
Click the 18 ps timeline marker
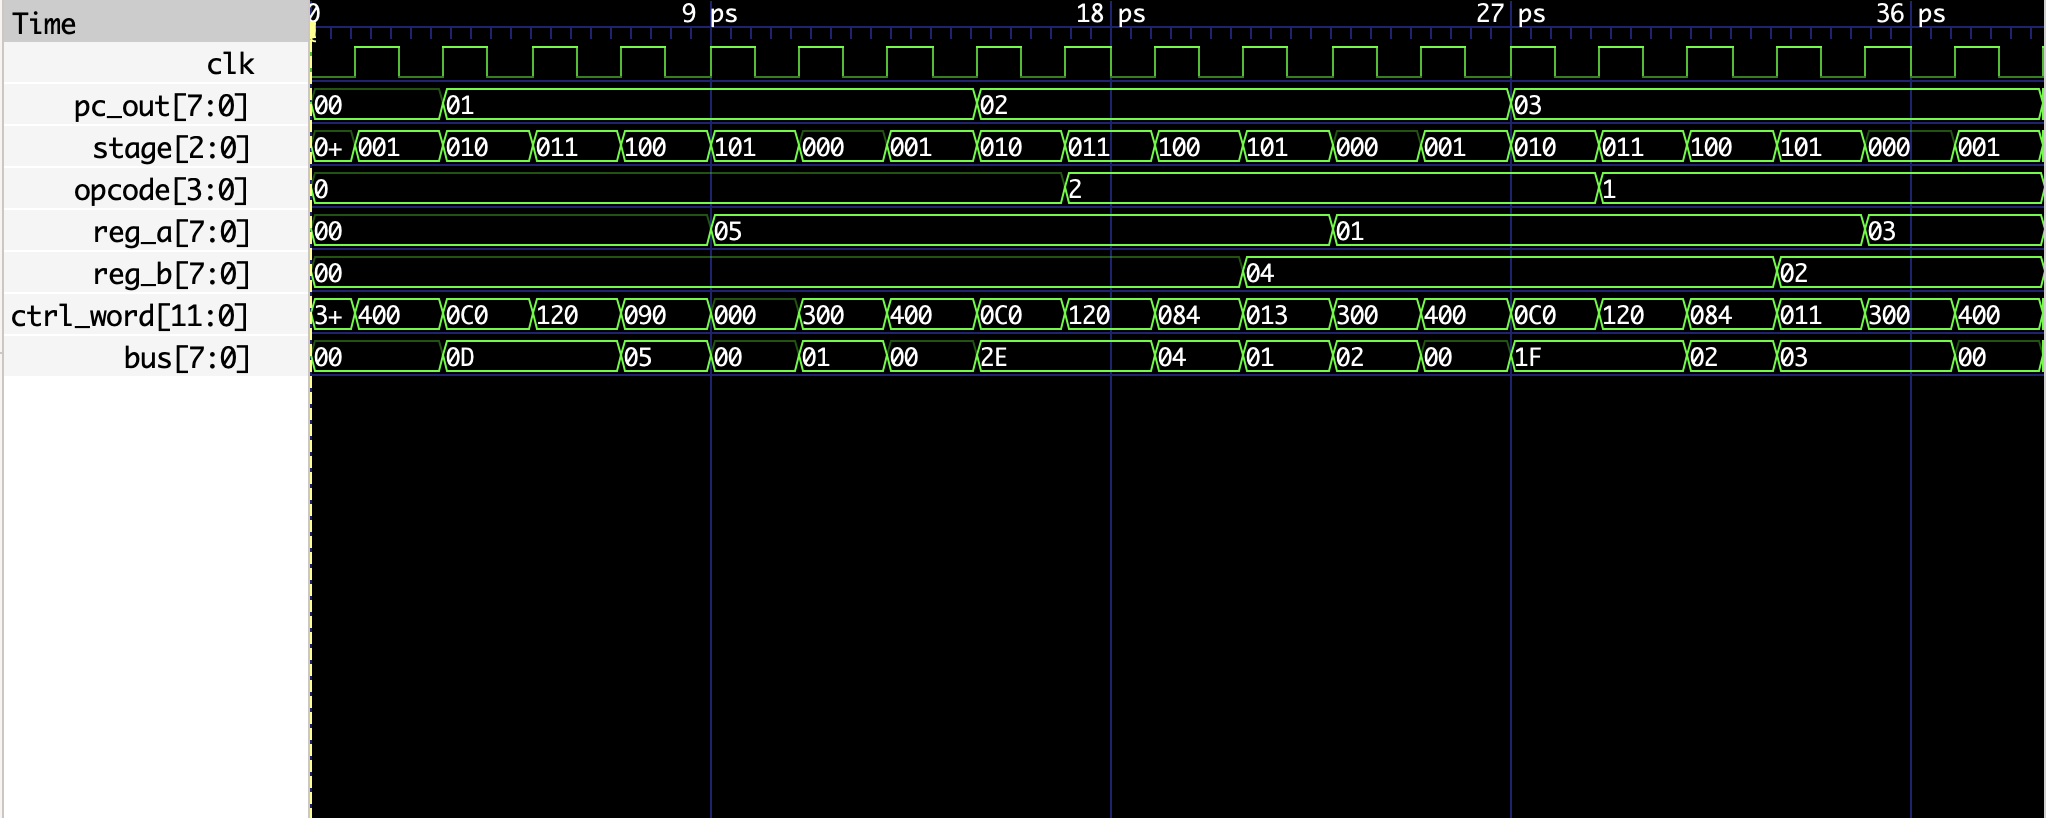[1111, 14]
